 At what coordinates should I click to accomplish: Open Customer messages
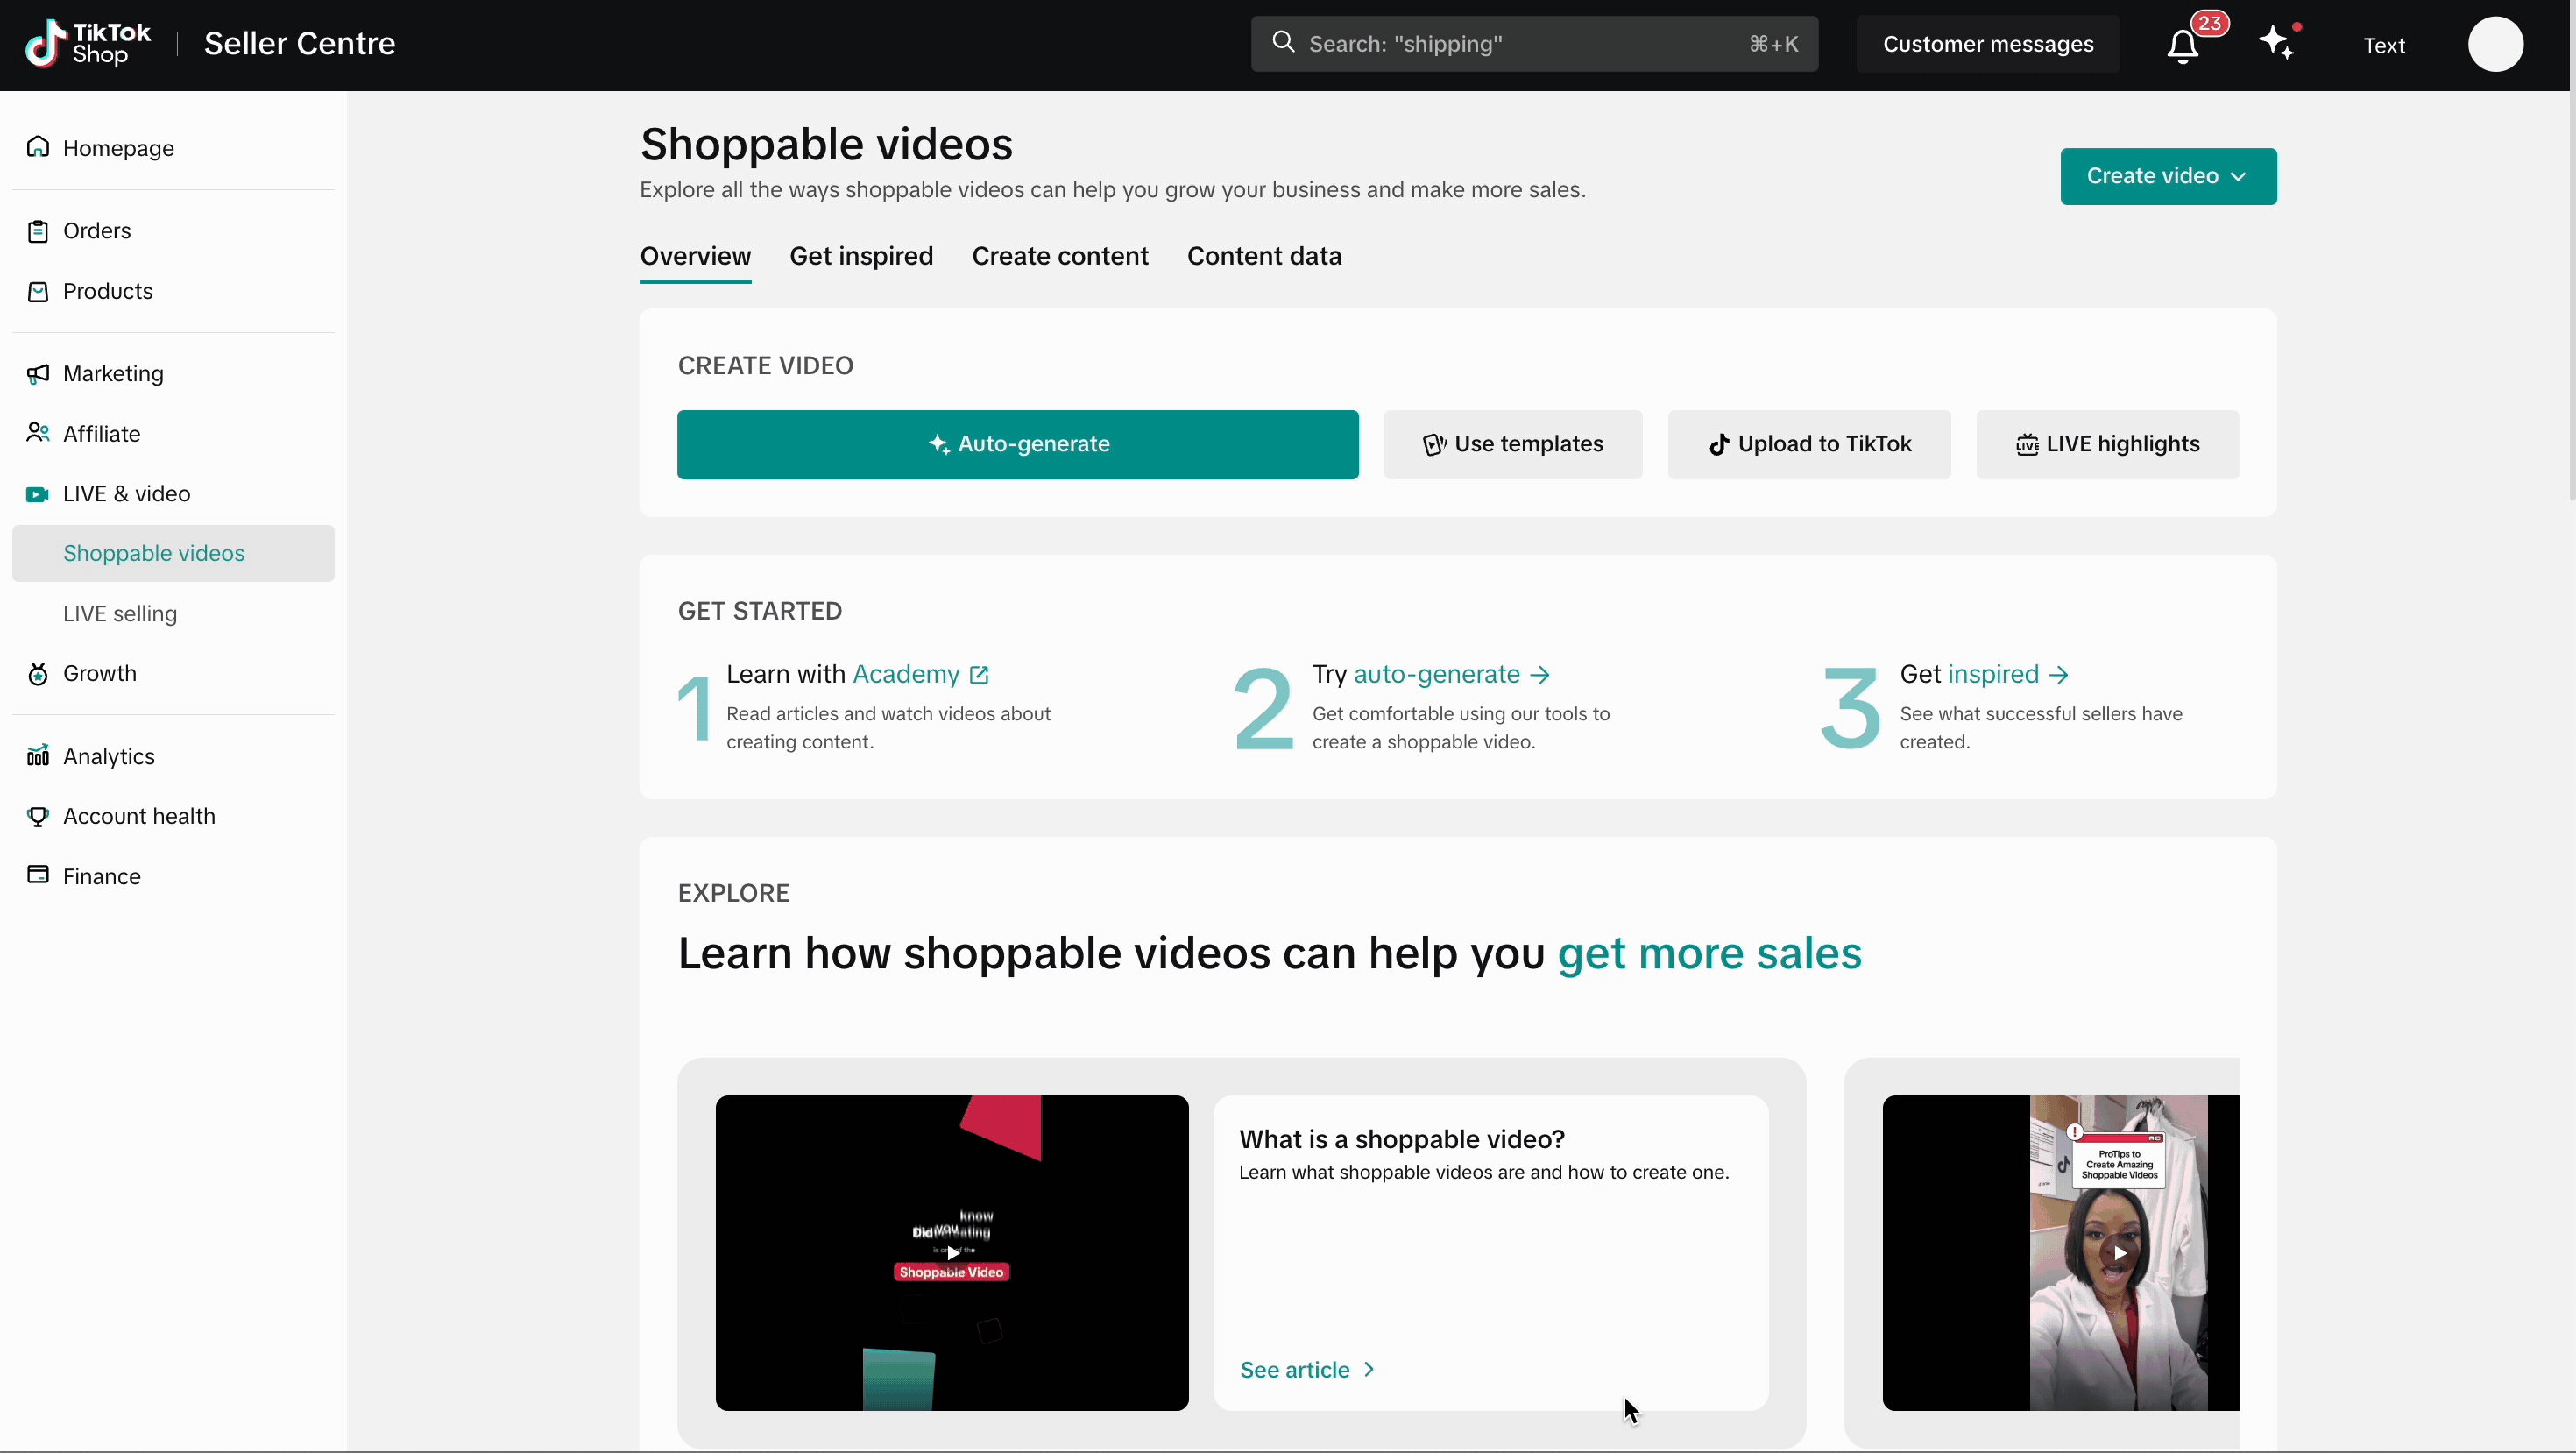(x=1988, y=44)
